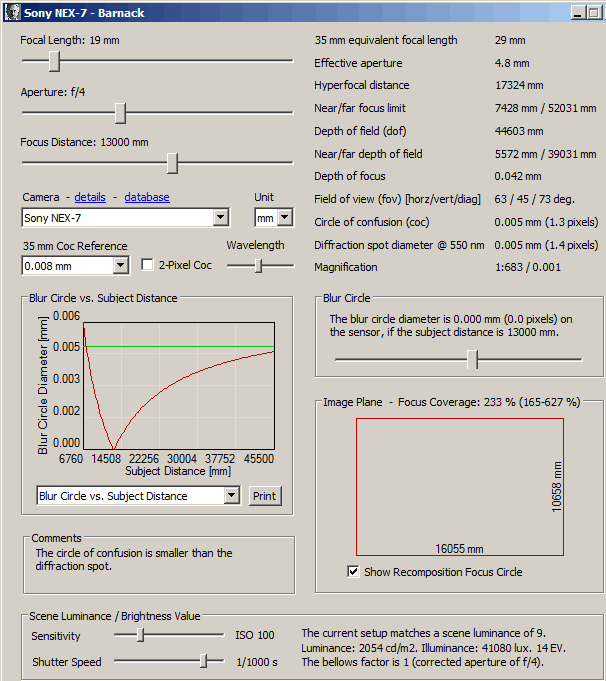This screenshot has width=606, height=681.
Task: Click the Focus Distance slider handle
Action: coord(172,163)
